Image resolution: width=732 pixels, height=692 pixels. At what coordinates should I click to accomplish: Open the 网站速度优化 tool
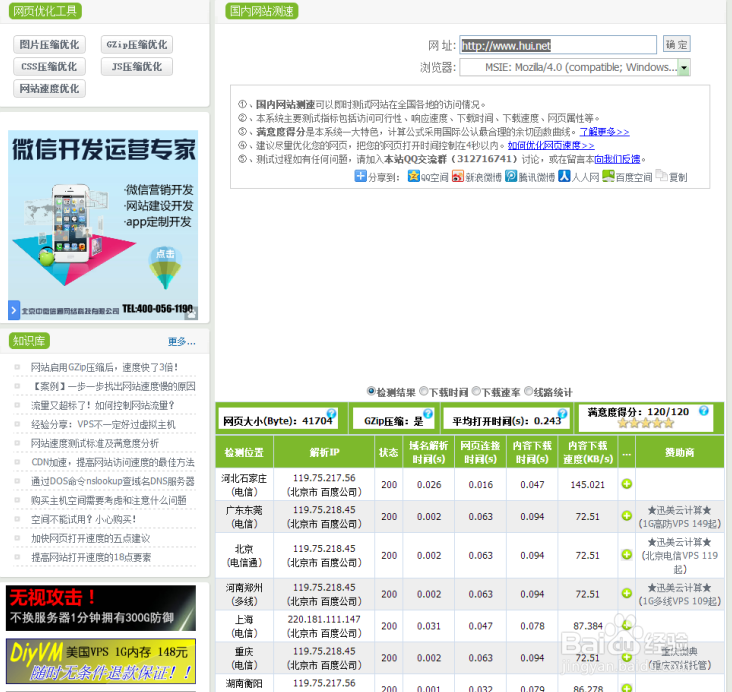(x=49, y=89)
